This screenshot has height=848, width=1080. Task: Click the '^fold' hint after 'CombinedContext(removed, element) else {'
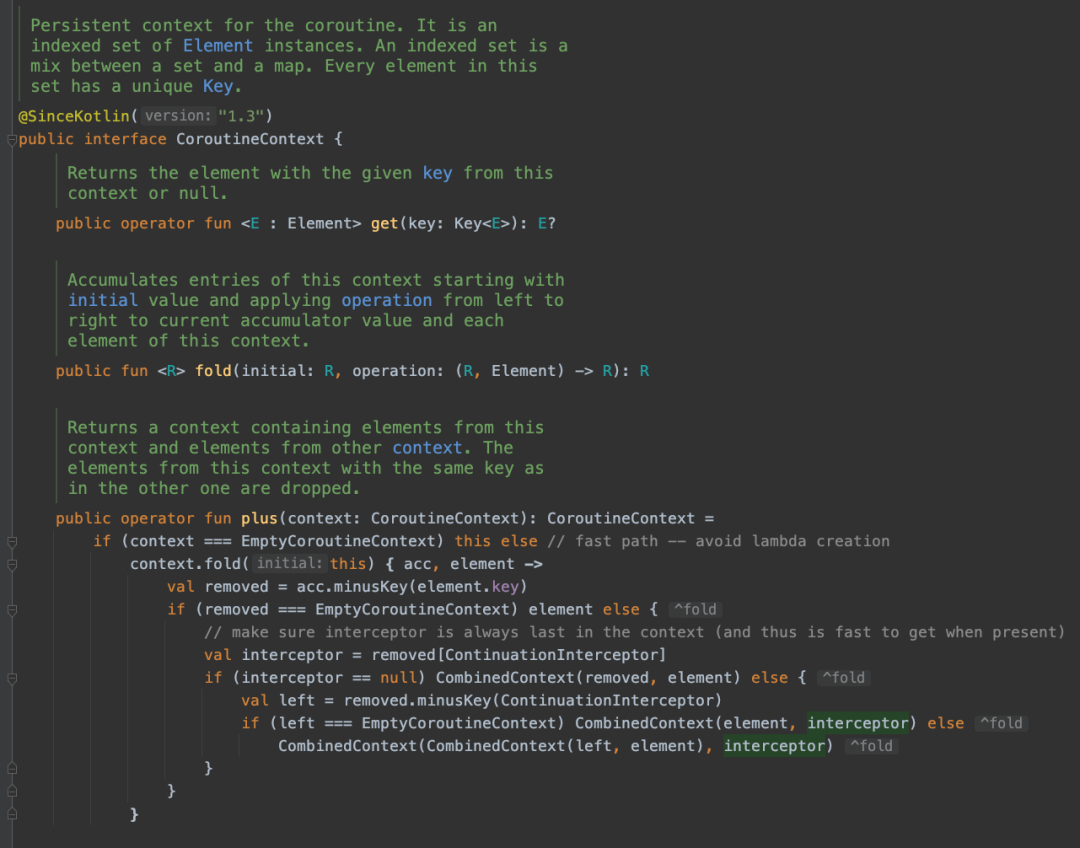click(x=844, y=678)
